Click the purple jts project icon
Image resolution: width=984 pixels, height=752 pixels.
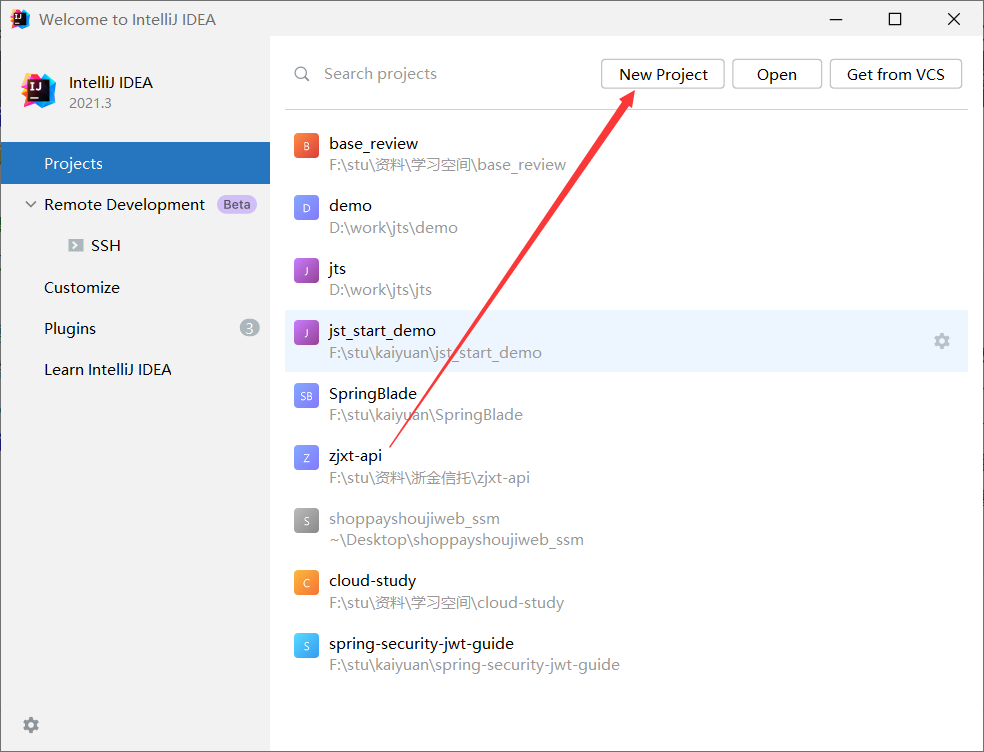tap(306, 271)
